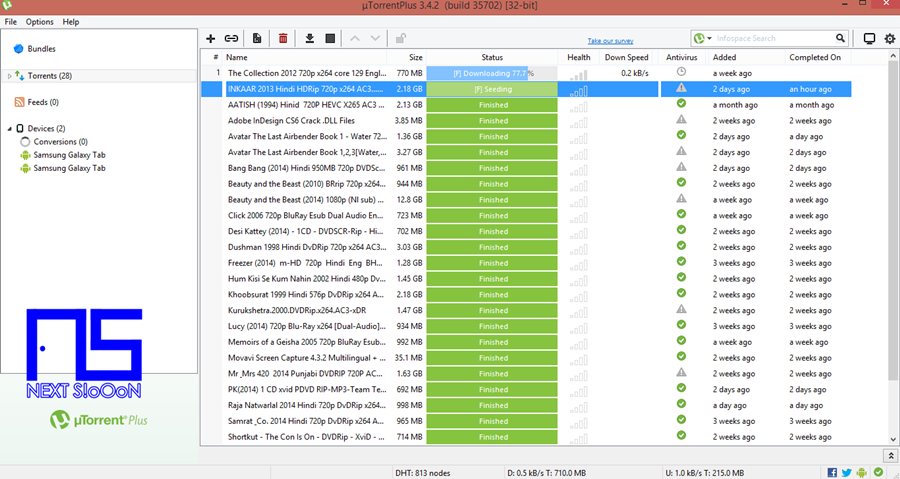Sort by the Down Speed column header
The width and height of the screenshot is (900, 479).
(x=626, y=57)
